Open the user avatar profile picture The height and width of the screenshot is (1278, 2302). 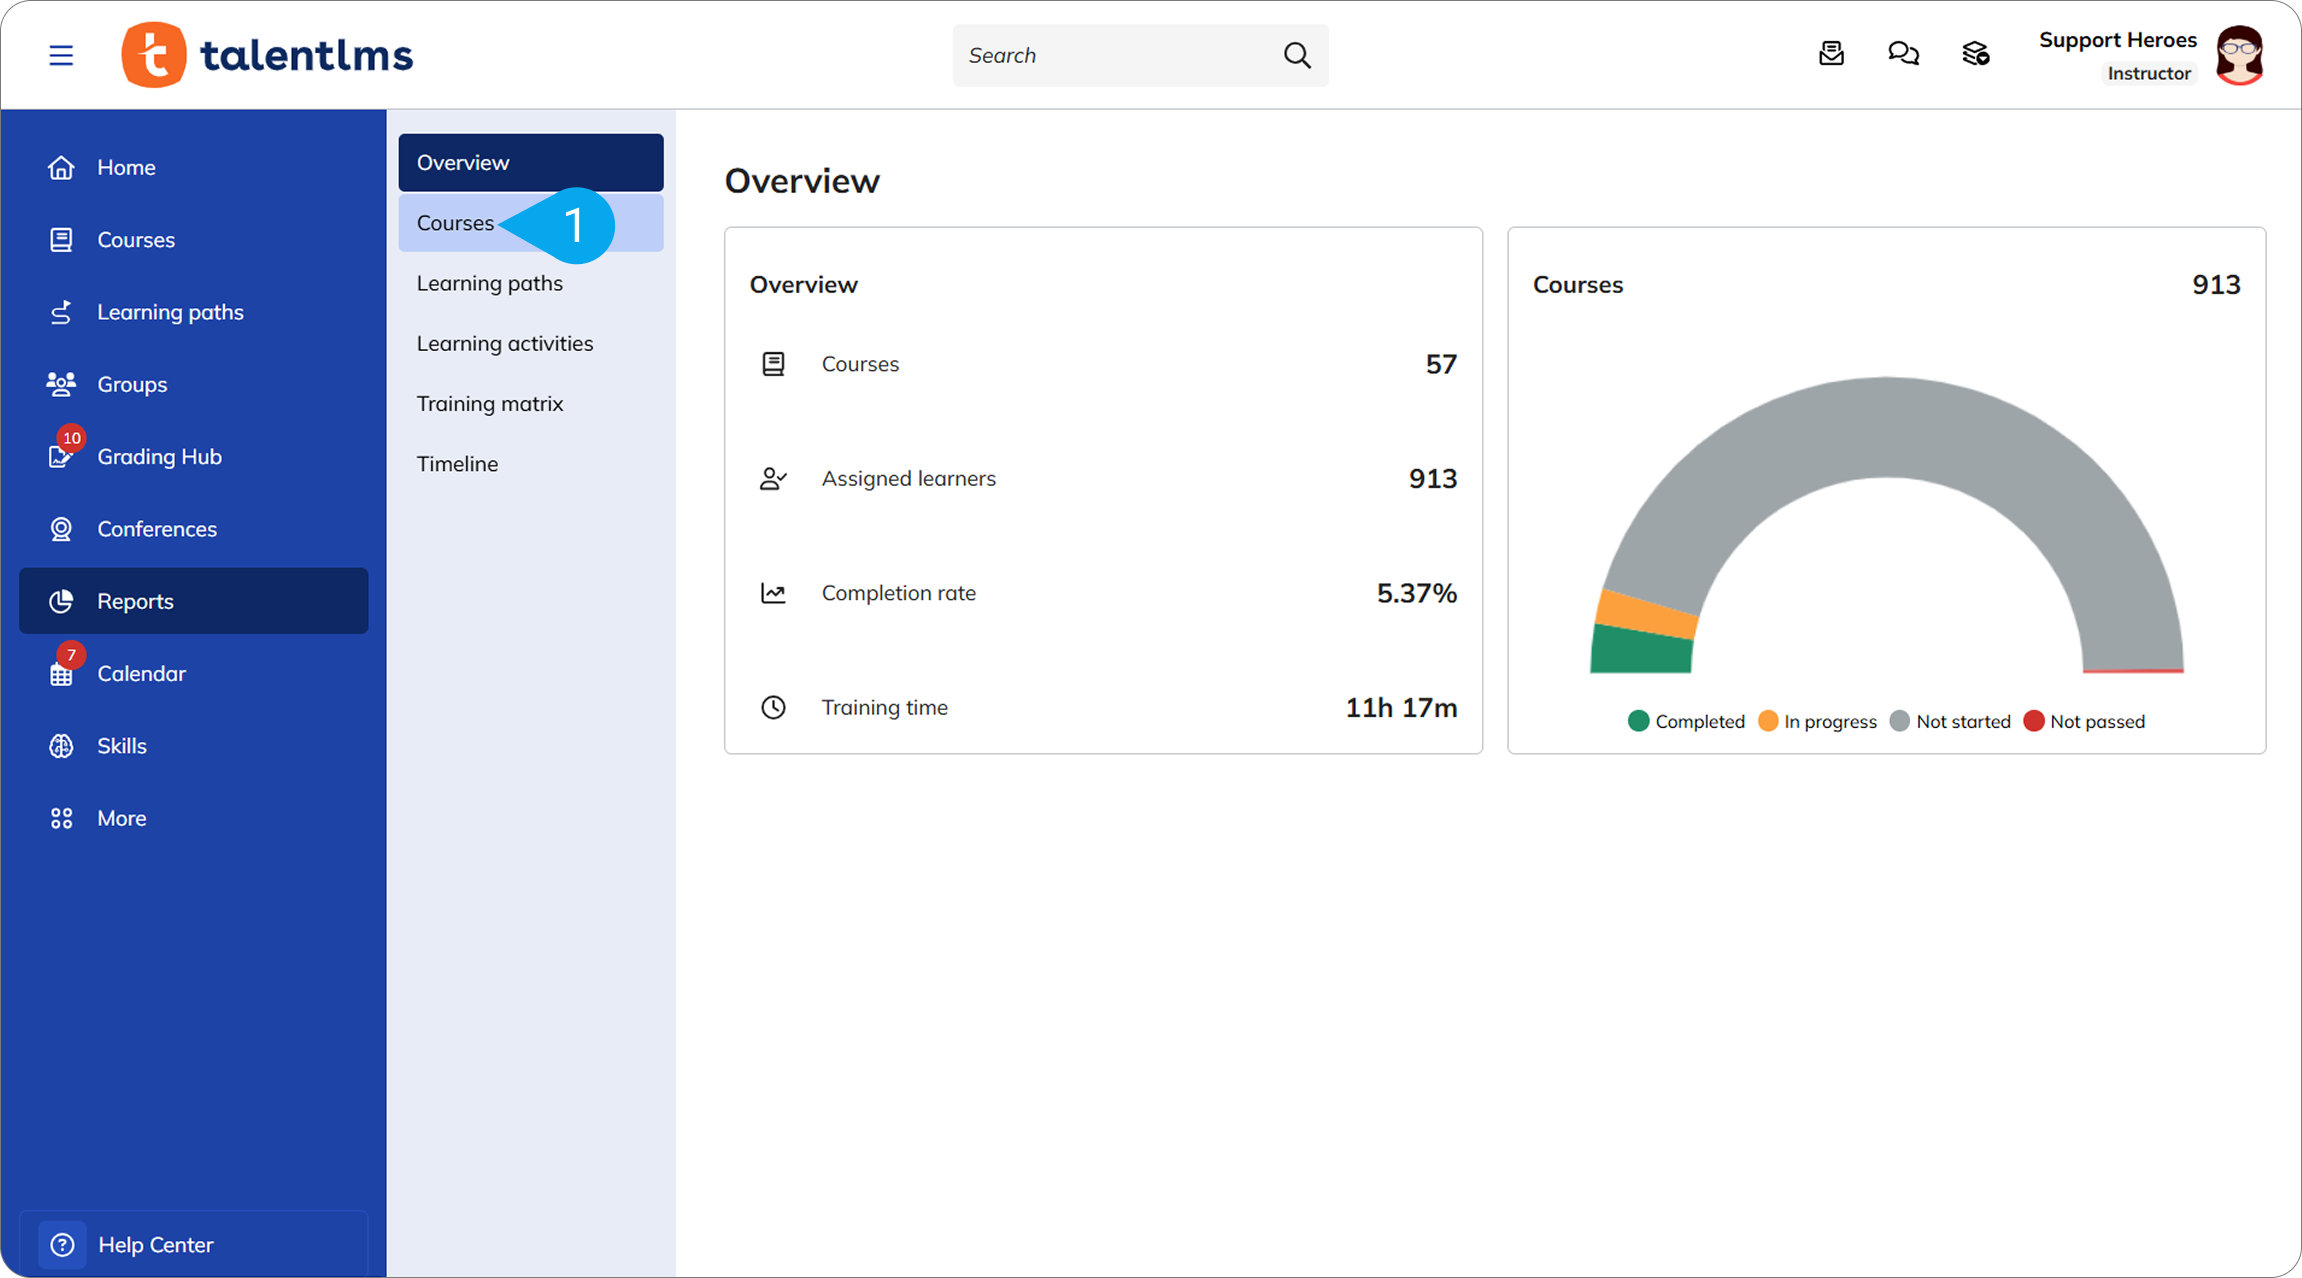(2240, 55)
